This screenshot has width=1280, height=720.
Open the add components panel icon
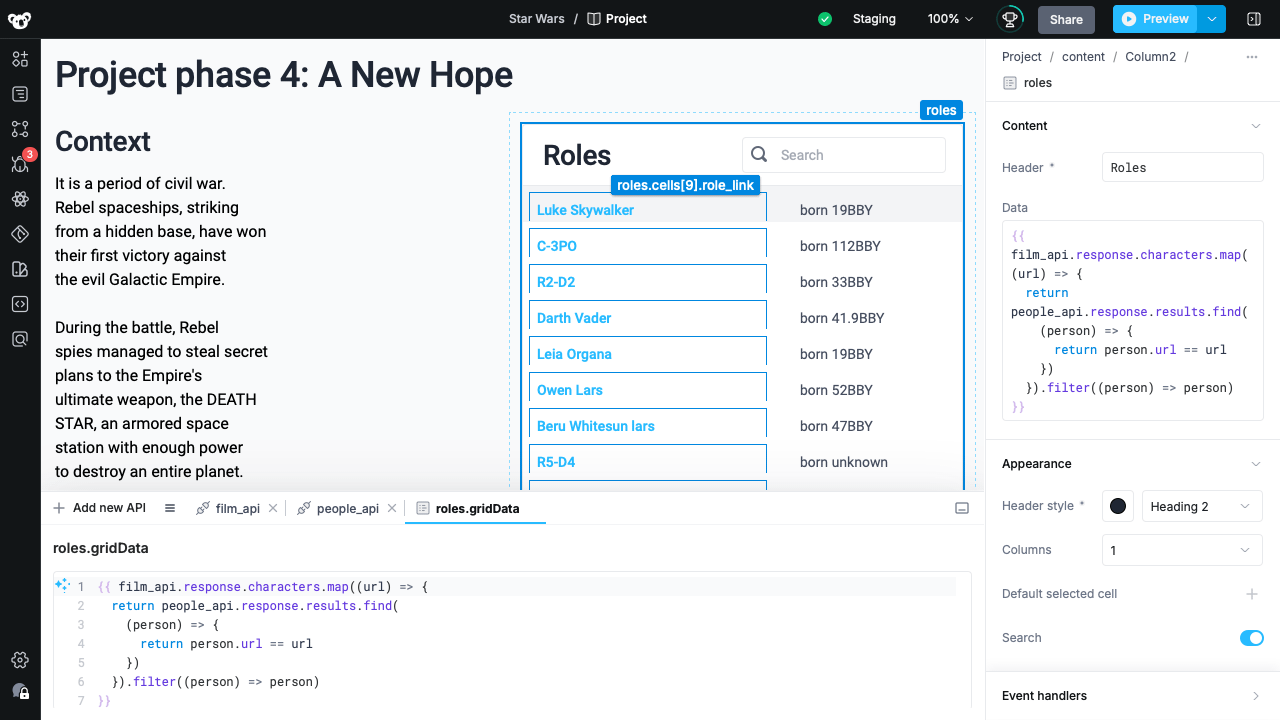click(20, 59)
